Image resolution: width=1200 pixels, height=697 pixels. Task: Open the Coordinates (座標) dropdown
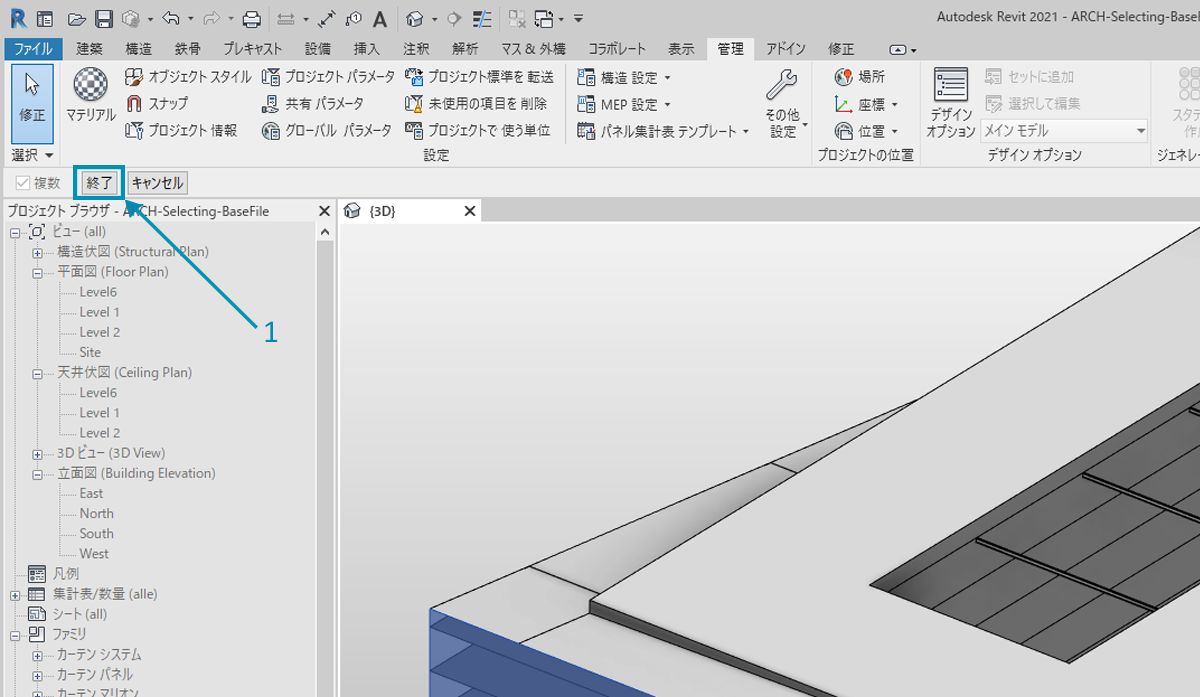[866, 104]
